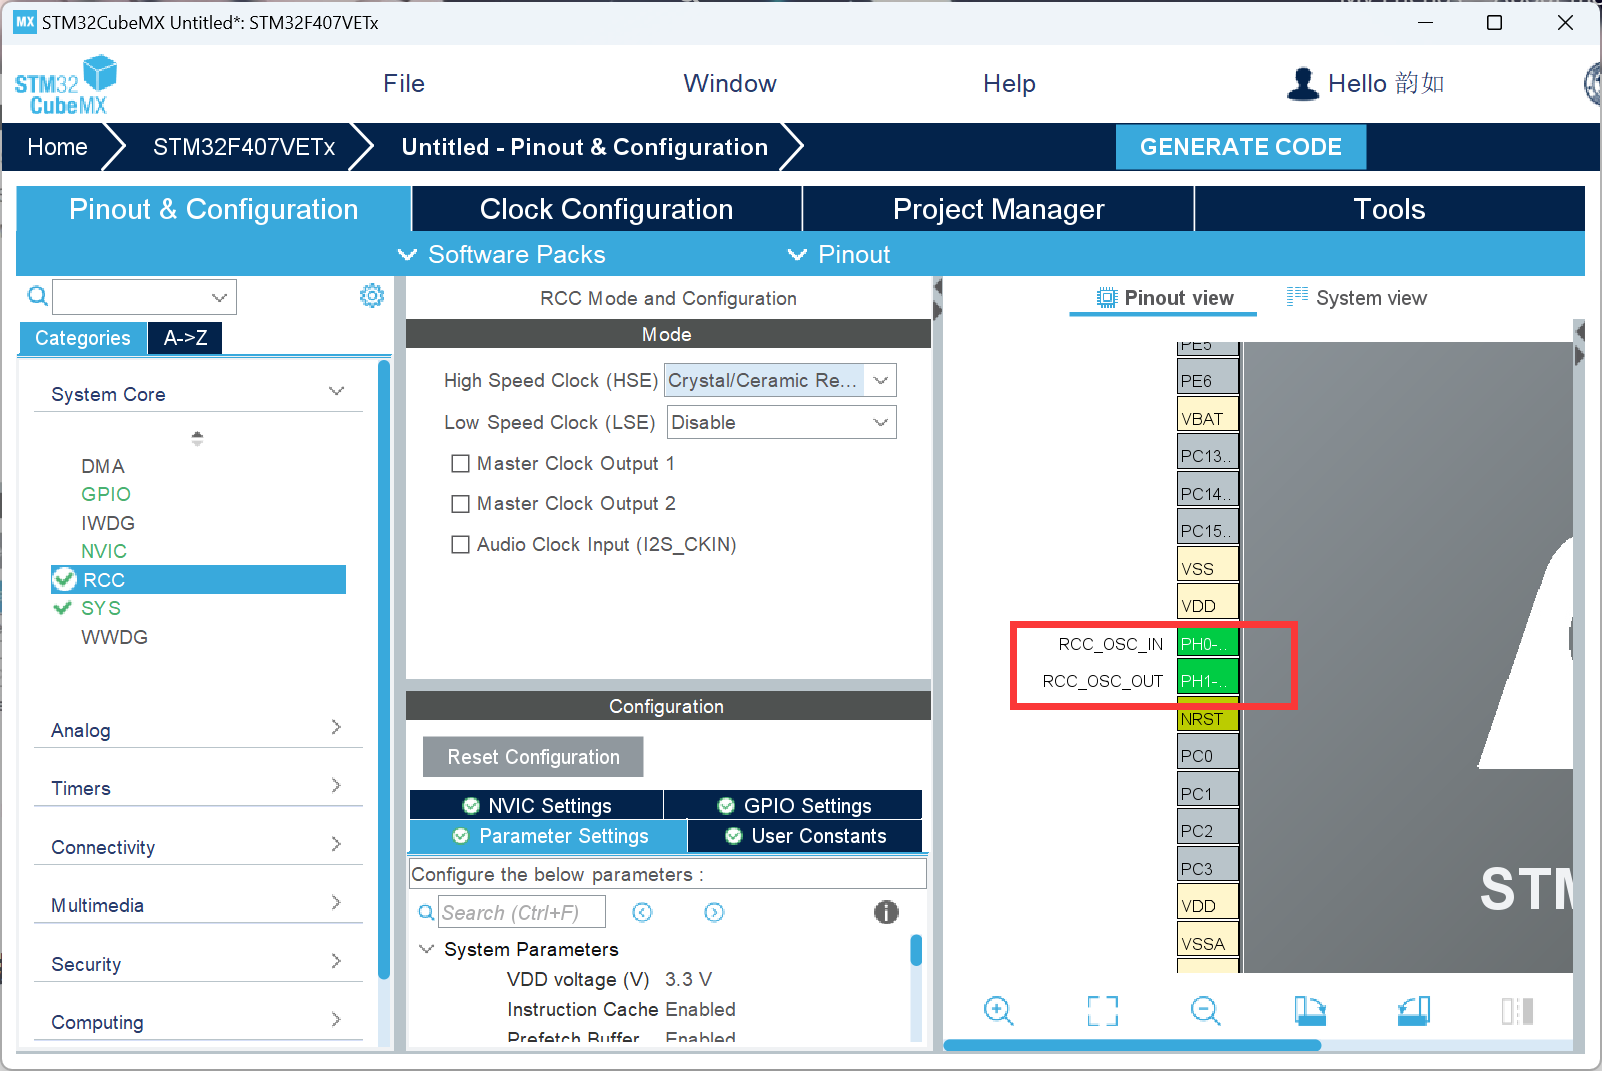Switch to System view
1602x1071 pixels.
[1356, 297]
